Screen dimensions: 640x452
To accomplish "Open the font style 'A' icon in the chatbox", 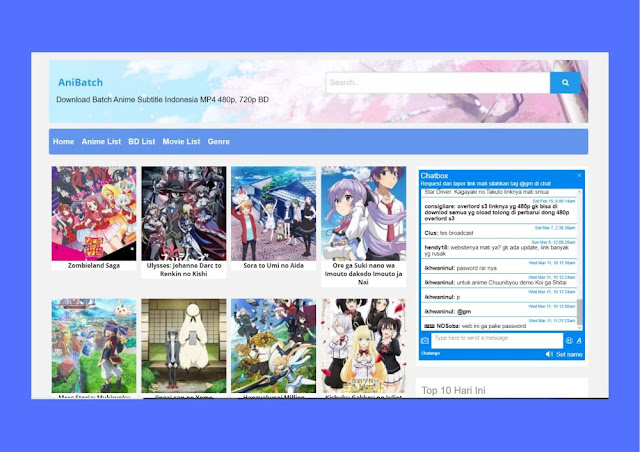I will coord(579,340).
